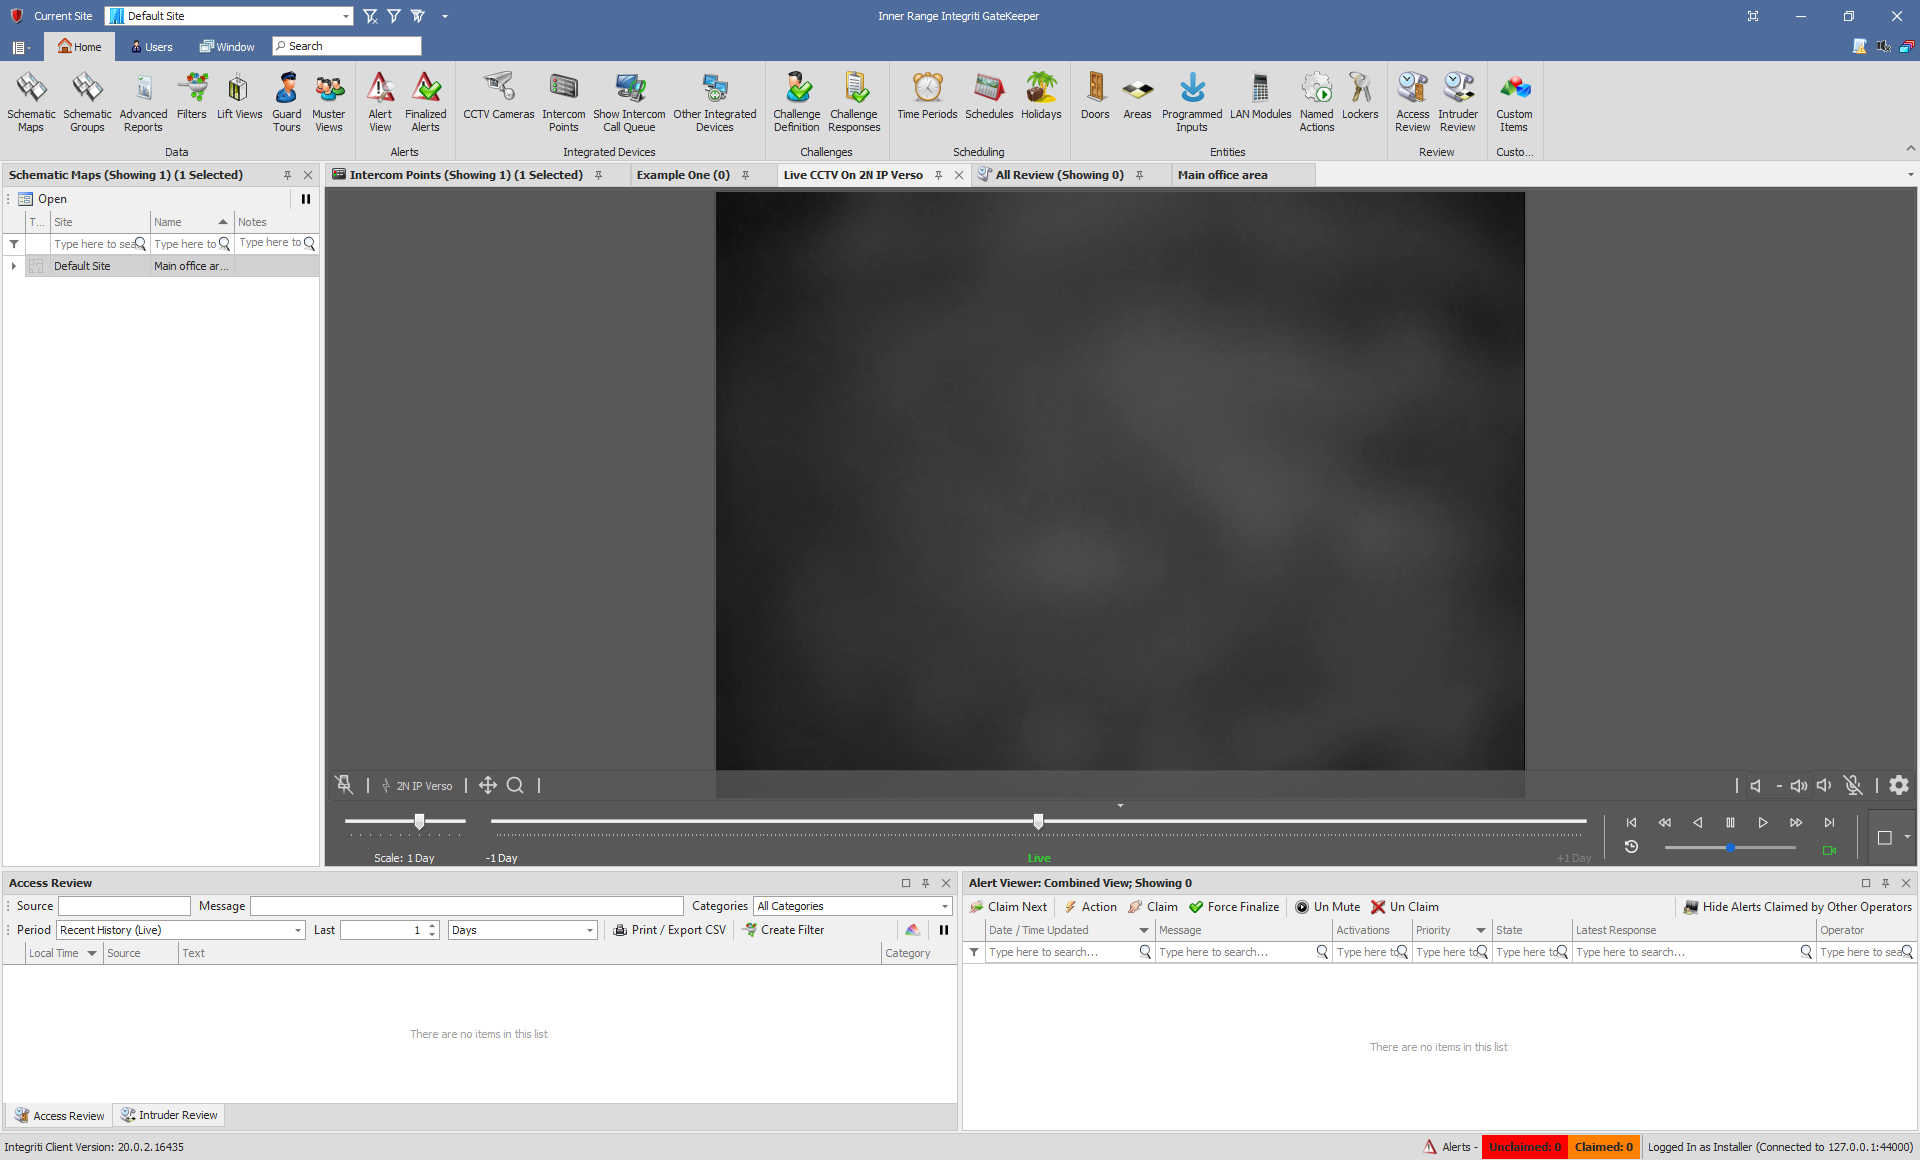Expand the Default Site row
The width and height of the screenshot is (1920, 1160).
pos(14,266)
